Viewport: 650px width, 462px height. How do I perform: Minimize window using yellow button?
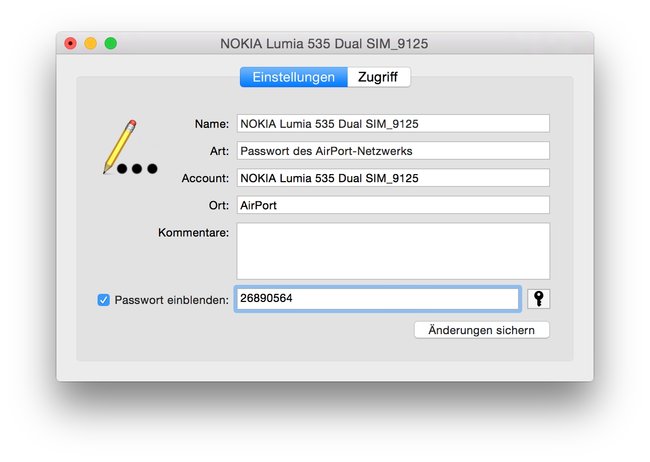[x=90, y=43]
